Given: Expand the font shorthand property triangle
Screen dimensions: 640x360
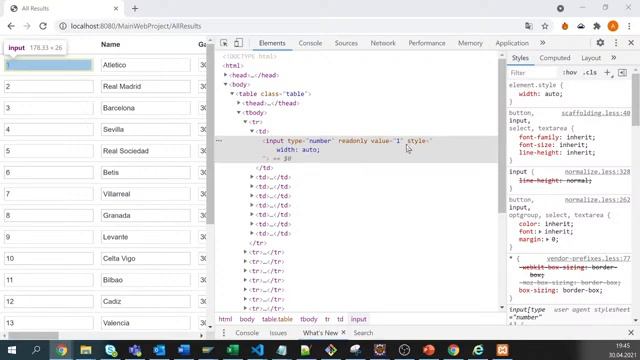Looking at the screenshot, I should click(540, 231).
